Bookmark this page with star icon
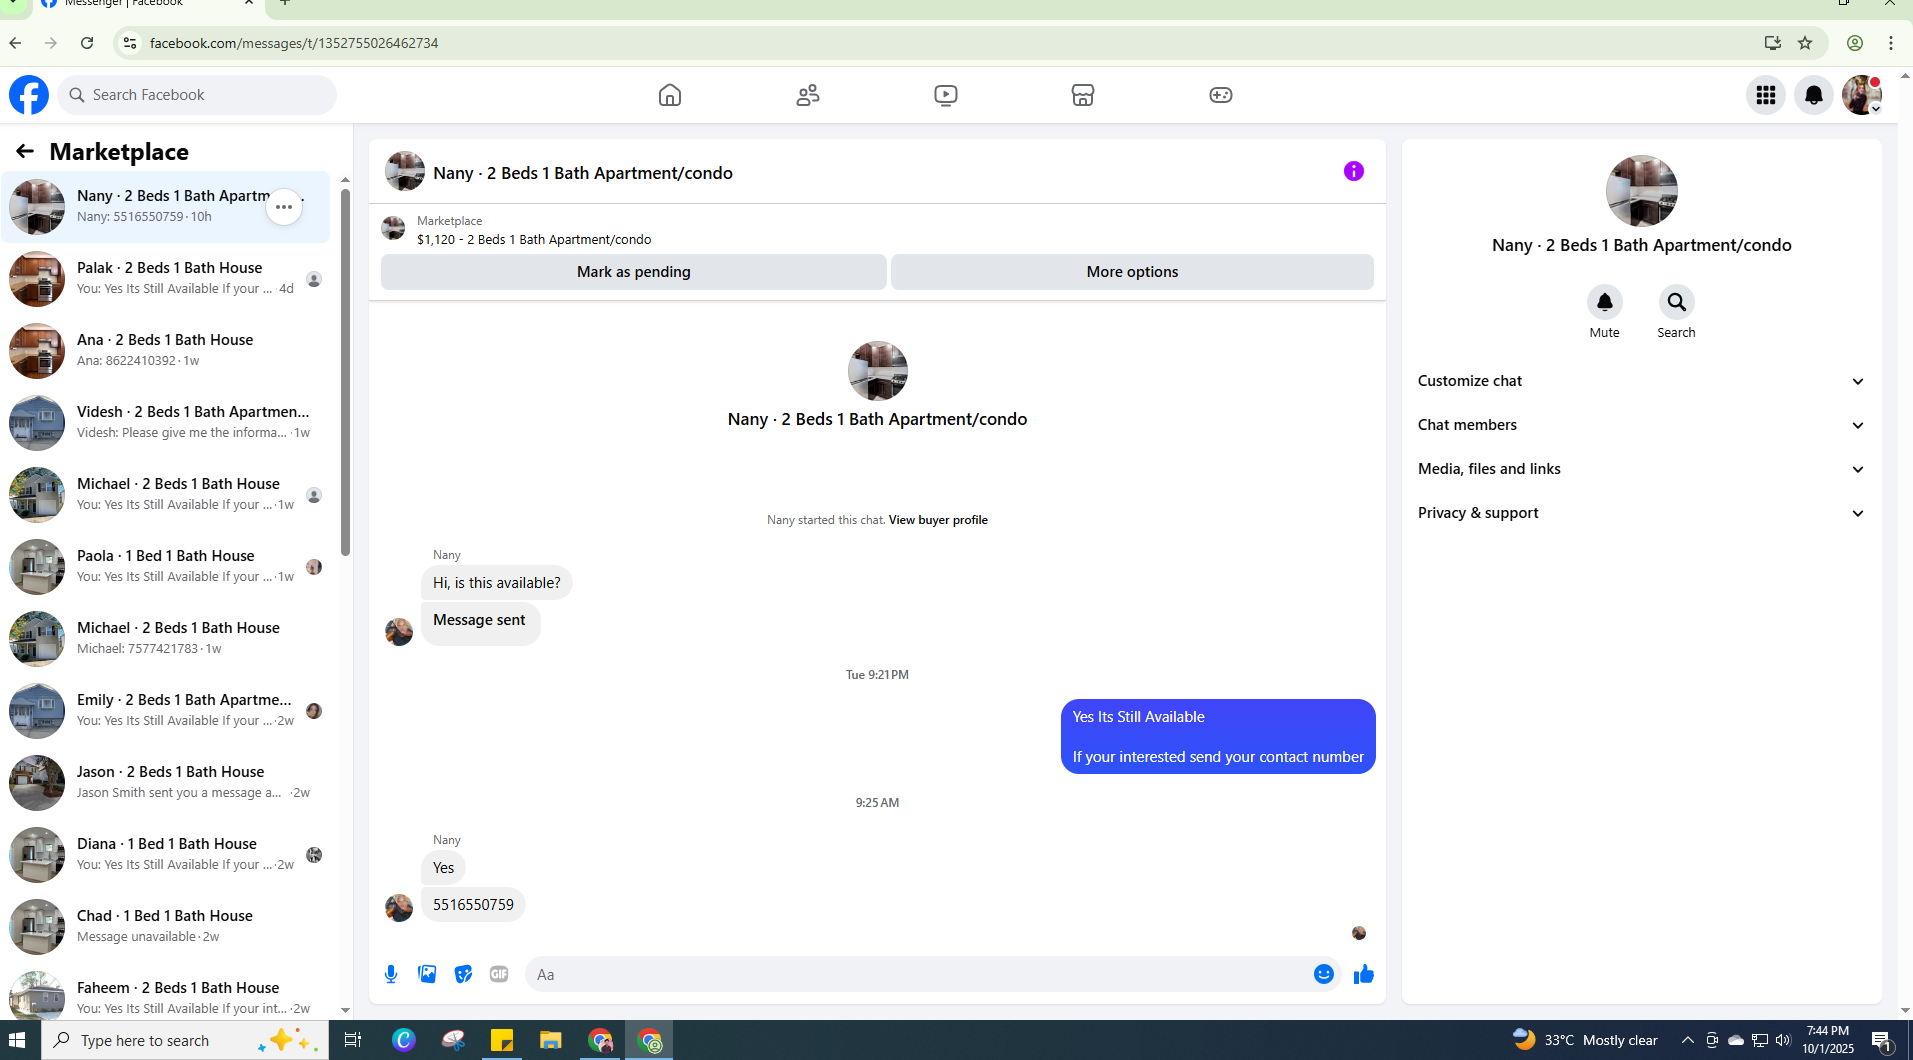 (x=1805, y=43)
